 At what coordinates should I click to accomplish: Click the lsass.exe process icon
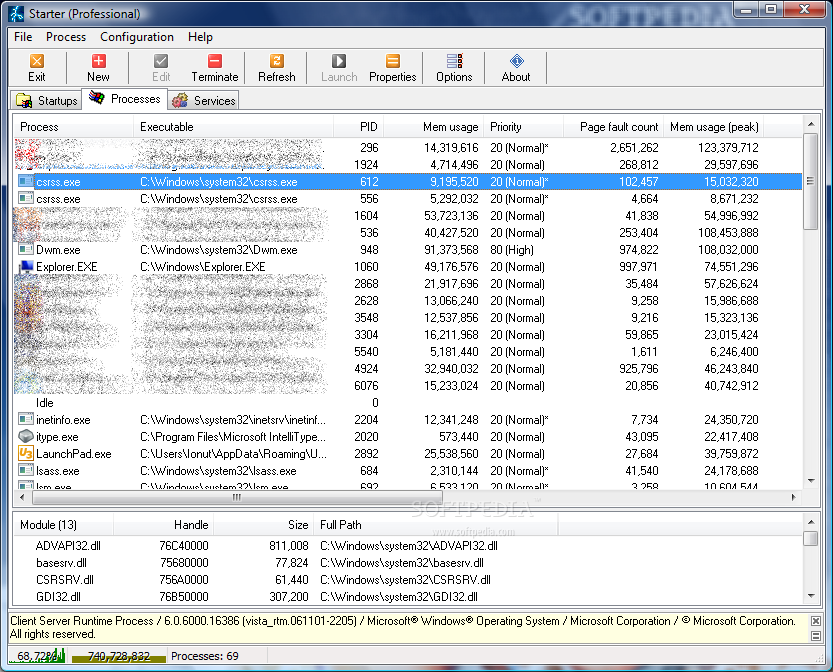[26, 471]
